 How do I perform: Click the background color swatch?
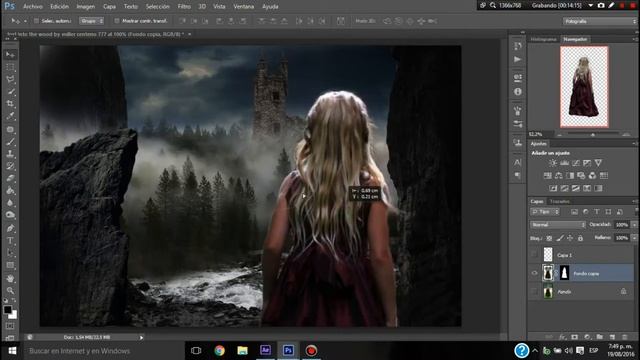click(13, 315)
